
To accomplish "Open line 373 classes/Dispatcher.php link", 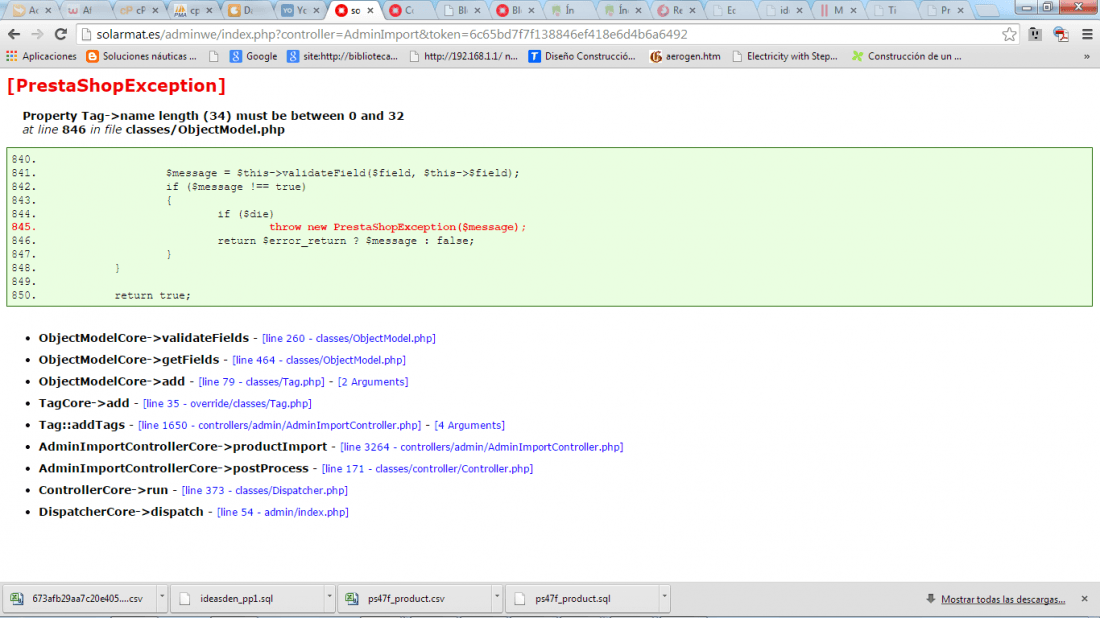I will (264, 490).
